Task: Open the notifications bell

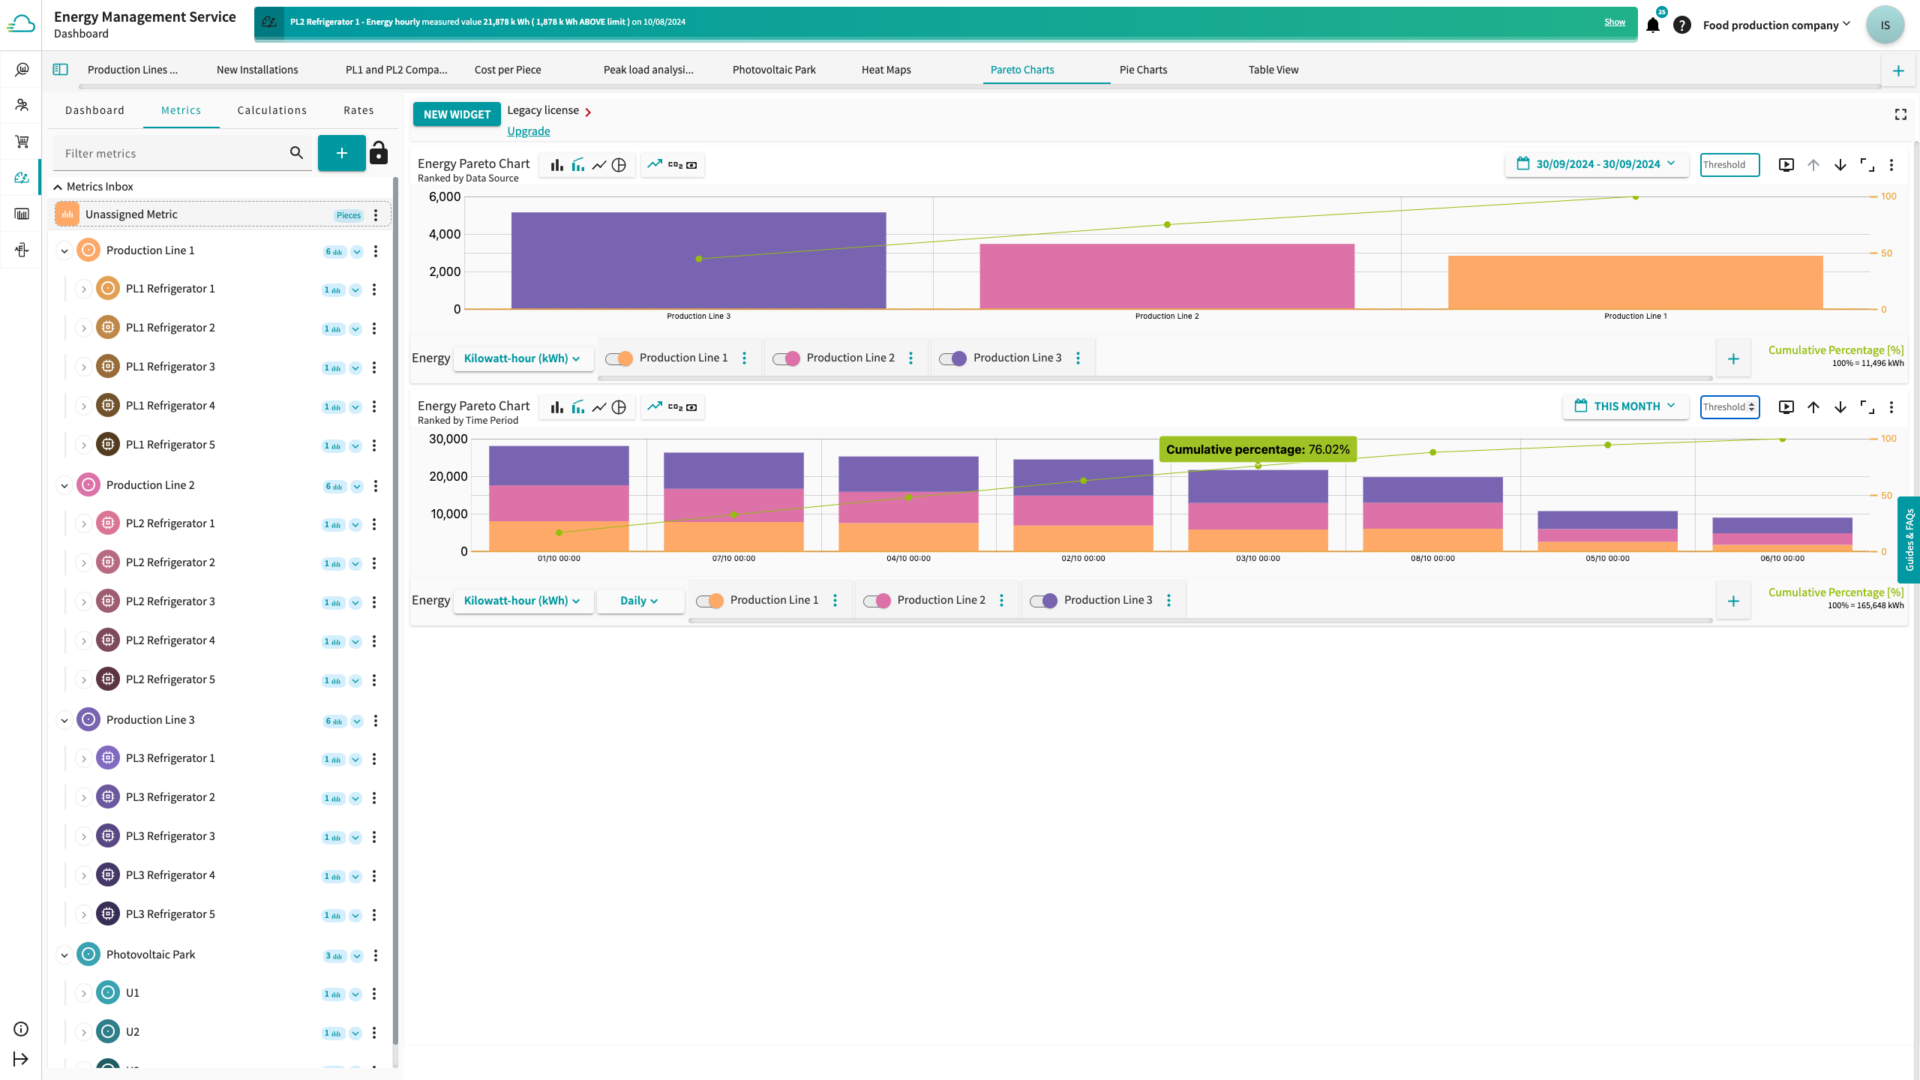Action: click(1653, 25)
